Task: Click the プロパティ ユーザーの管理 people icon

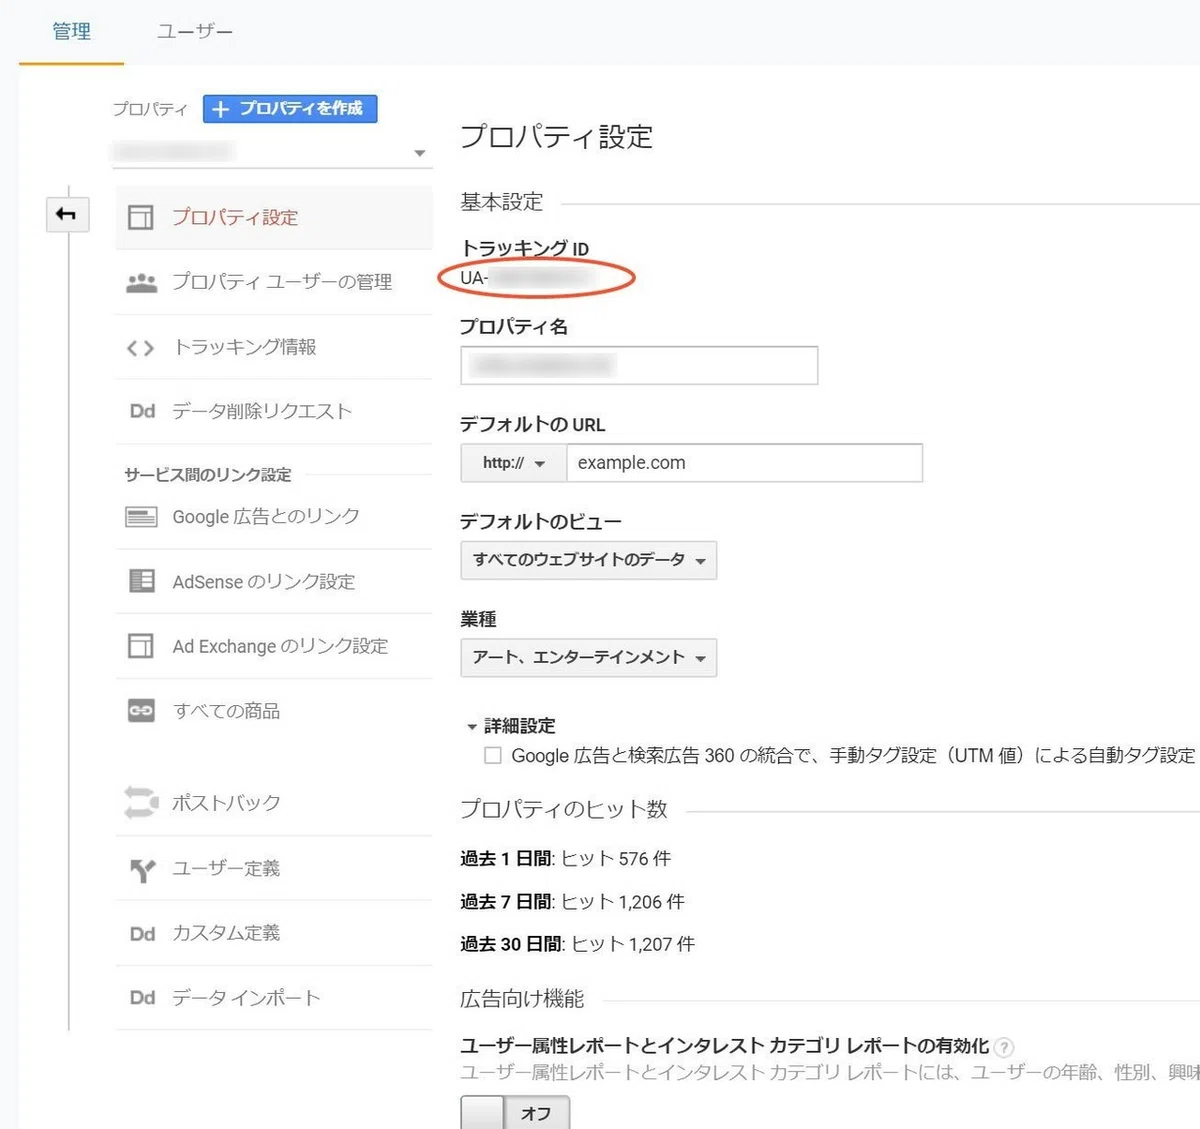Action: pyautogui.click(x=141, y=282)
